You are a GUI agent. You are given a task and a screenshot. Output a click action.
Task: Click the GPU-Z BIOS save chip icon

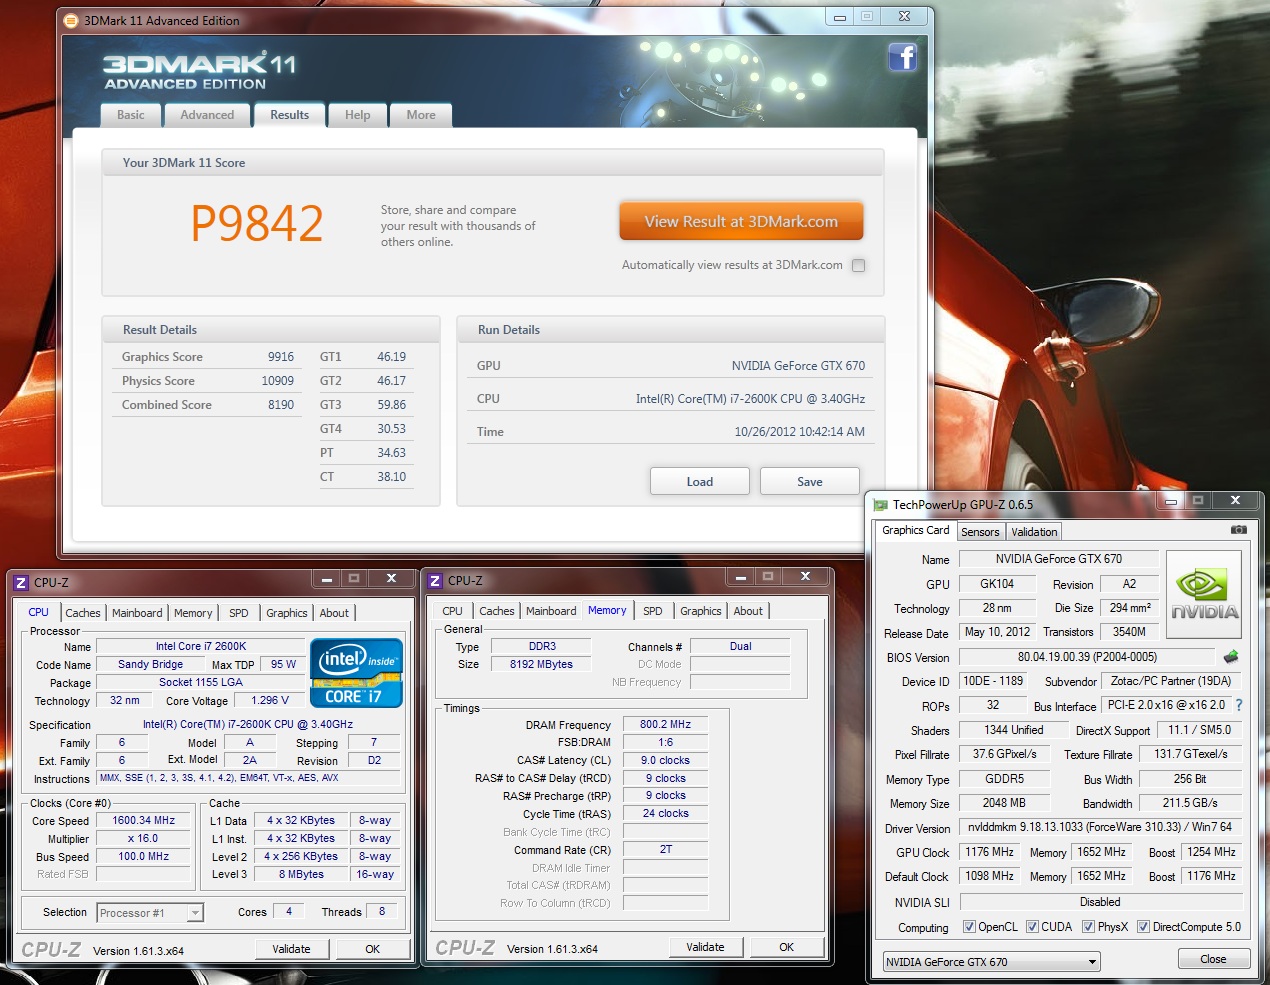[1231, 657]
